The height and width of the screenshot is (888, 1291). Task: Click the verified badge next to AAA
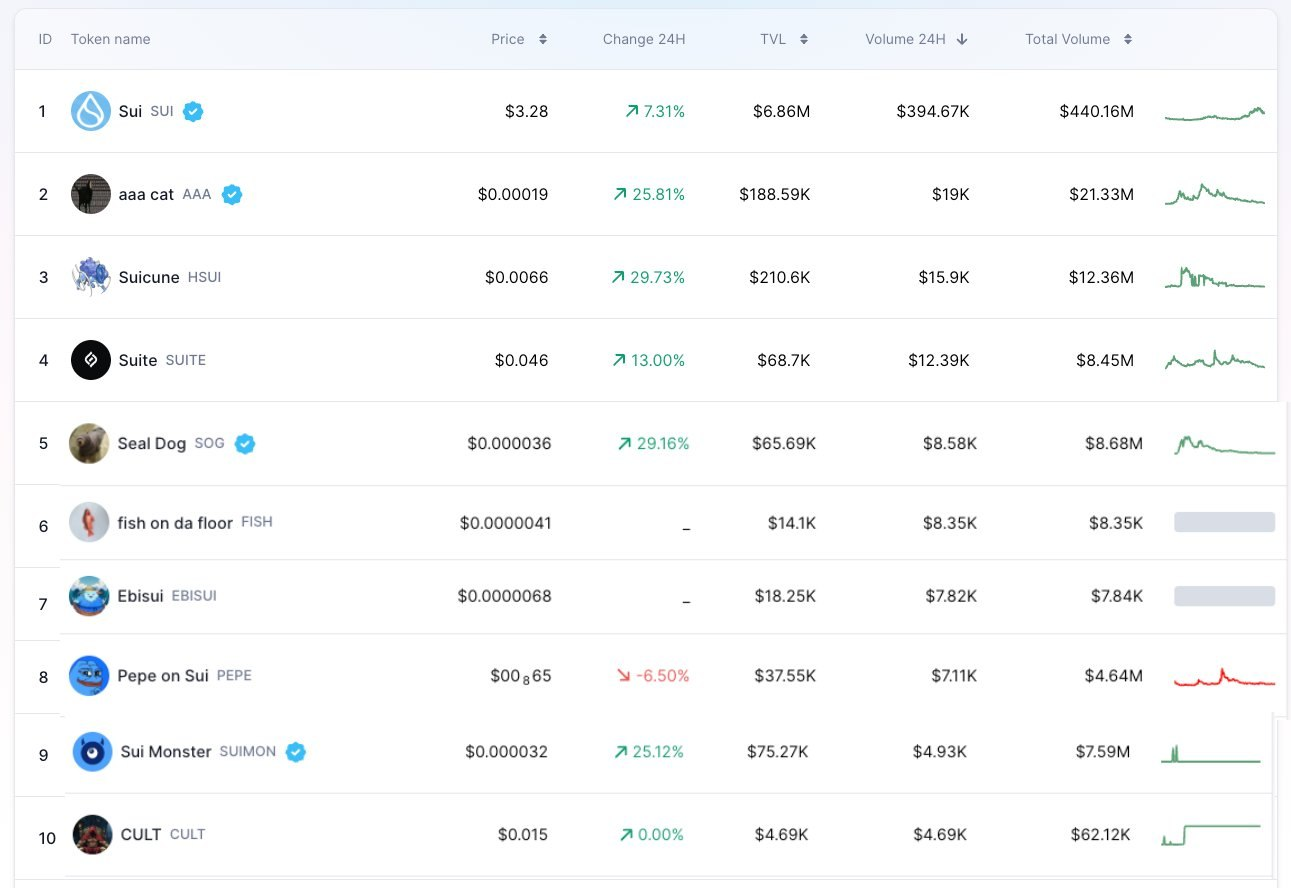(232, 194)
